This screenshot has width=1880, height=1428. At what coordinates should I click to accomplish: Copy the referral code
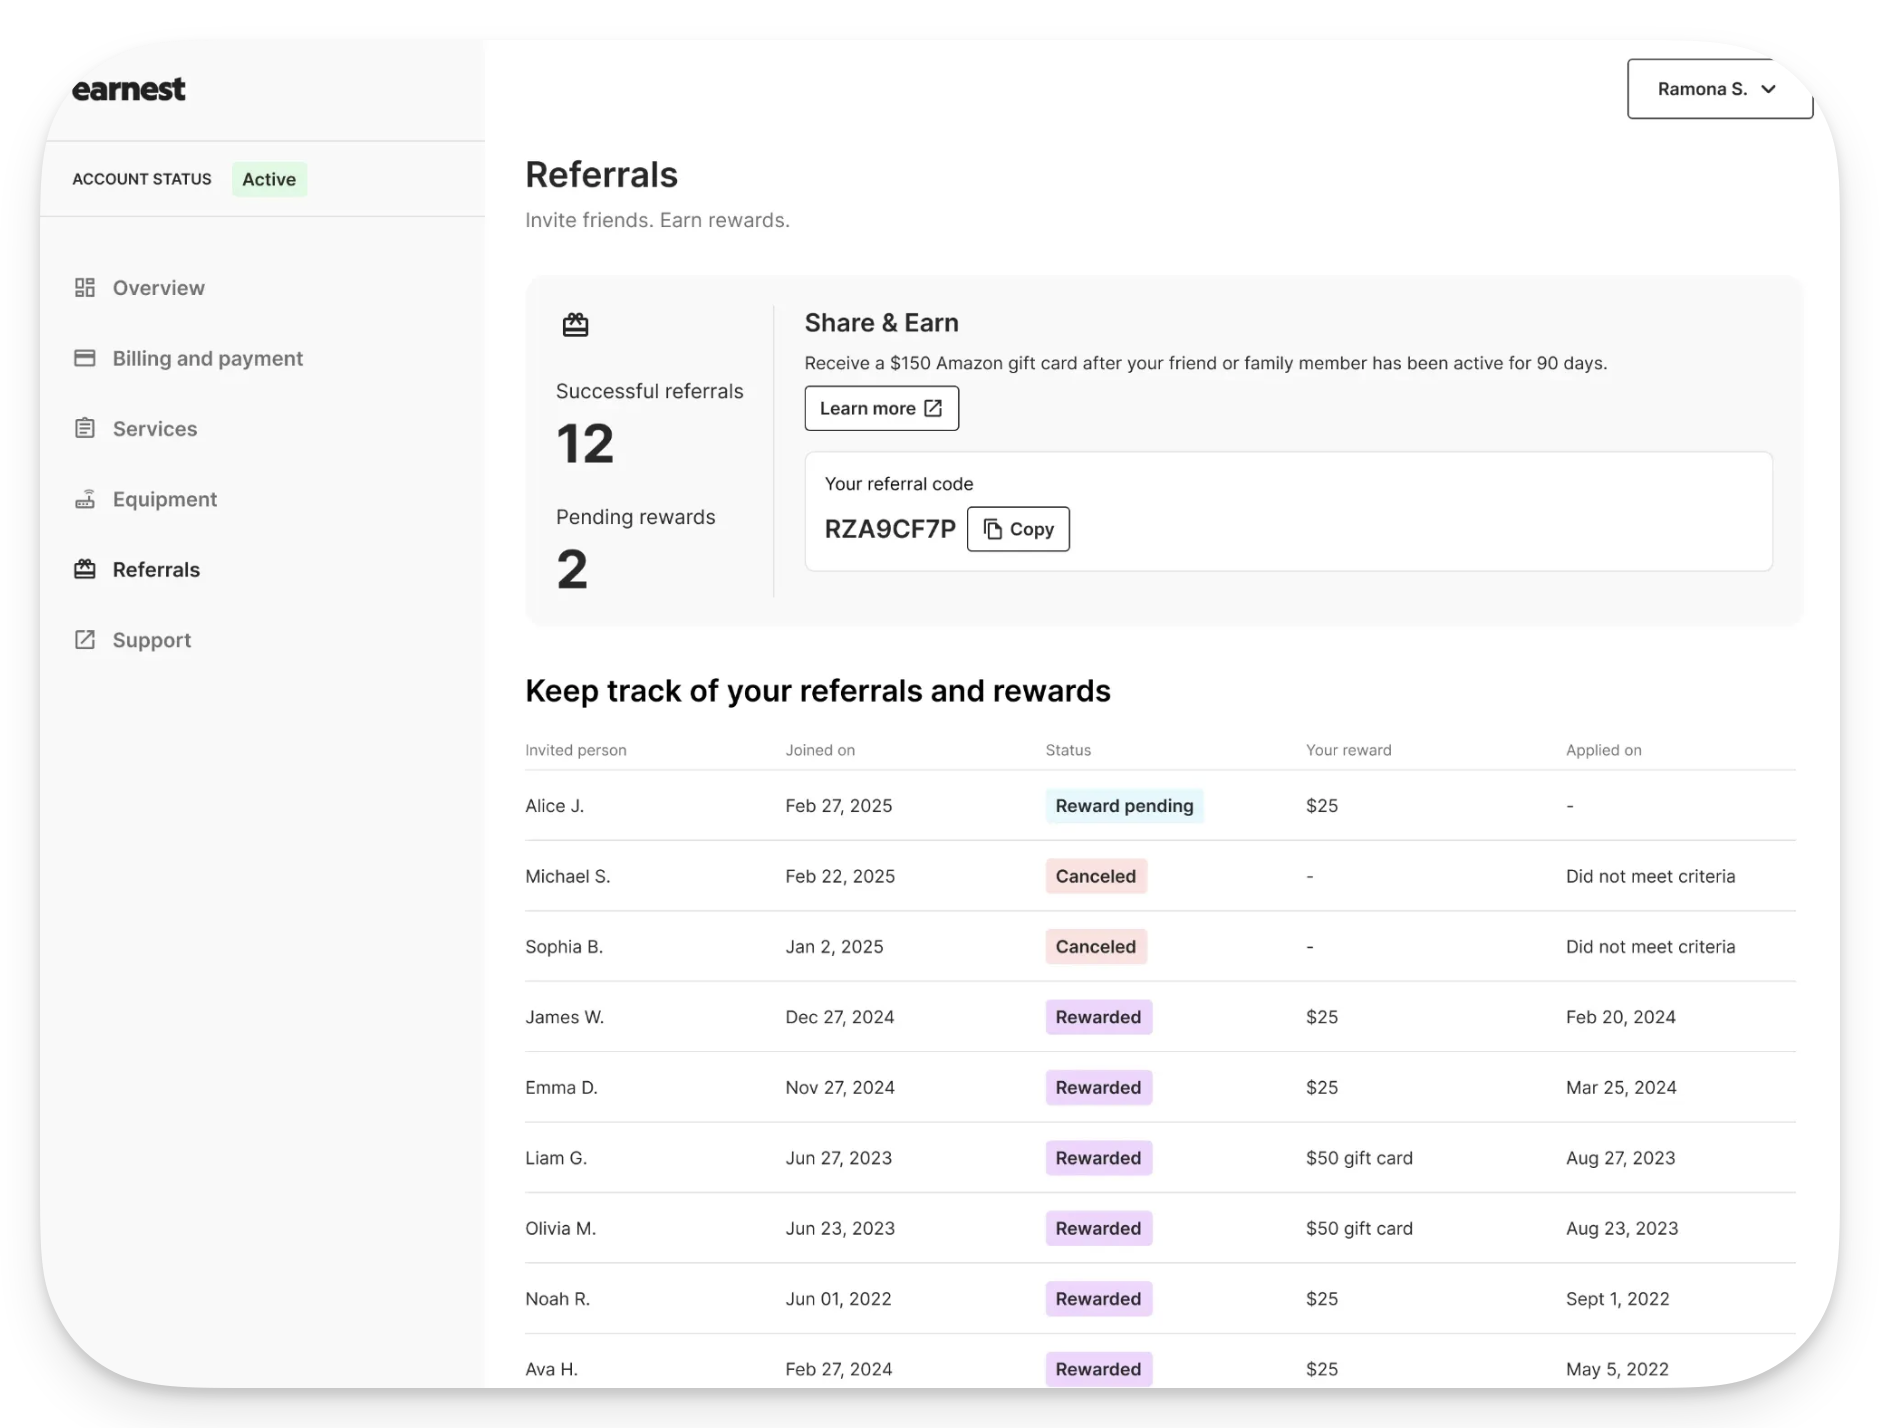pyautogui.click(x=1018, y=529)
